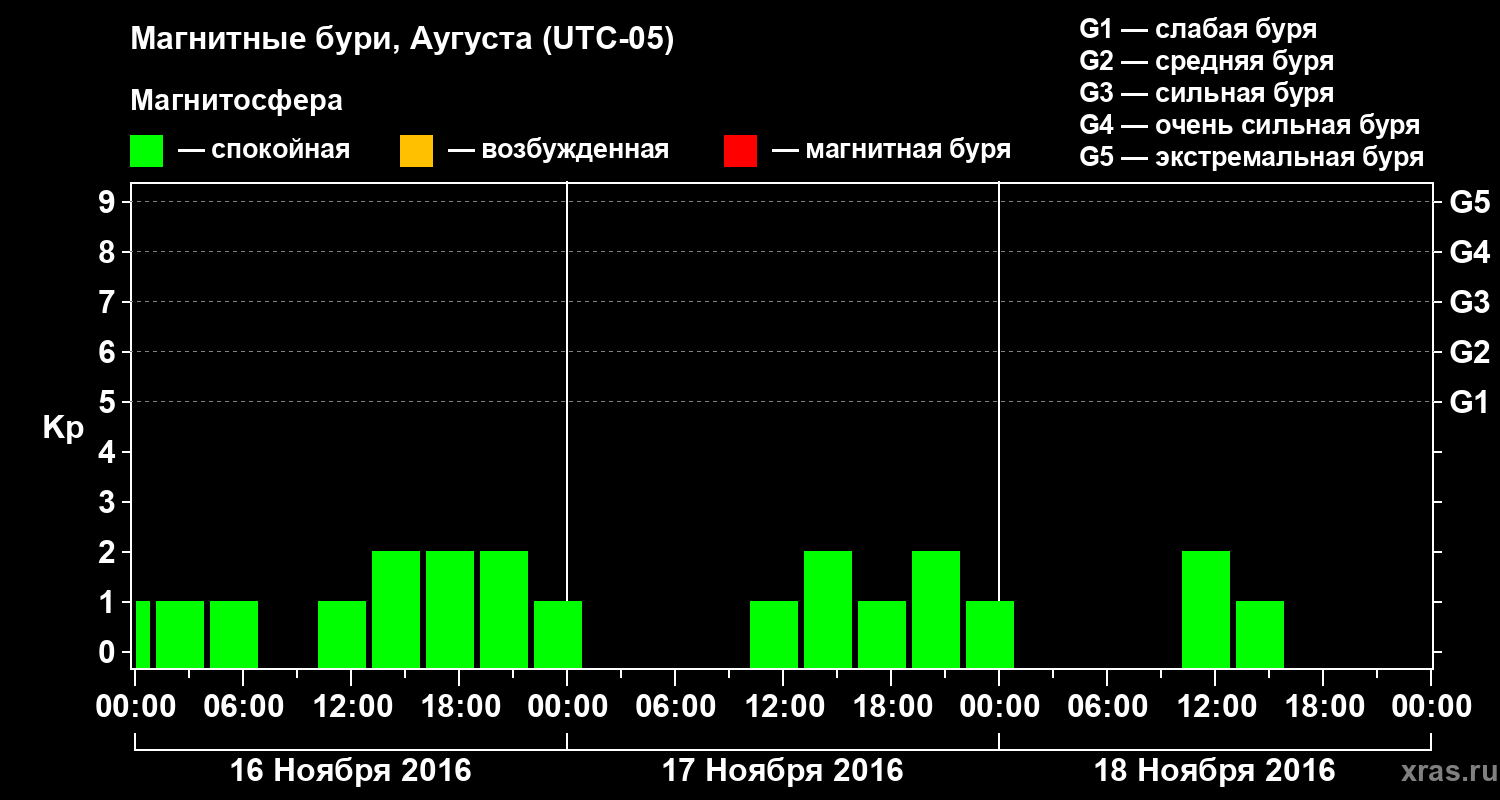Screen dimensions: 1500x800
Task: Click the 'G5' label on right axis
Action: (1469, 202)
